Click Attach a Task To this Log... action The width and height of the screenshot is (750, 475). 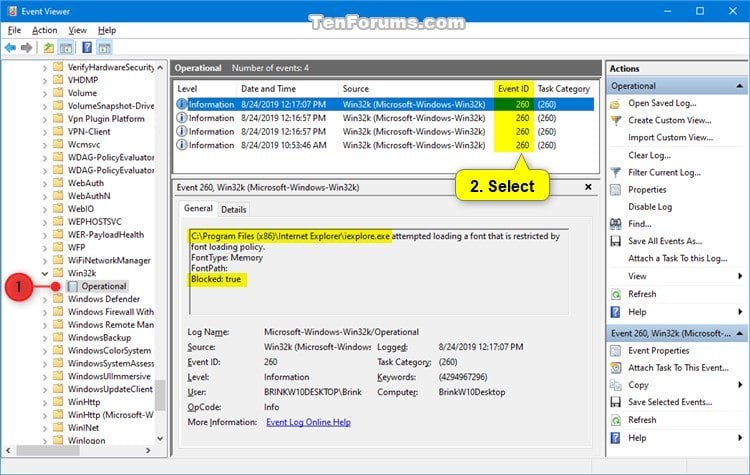coord(677,258)
